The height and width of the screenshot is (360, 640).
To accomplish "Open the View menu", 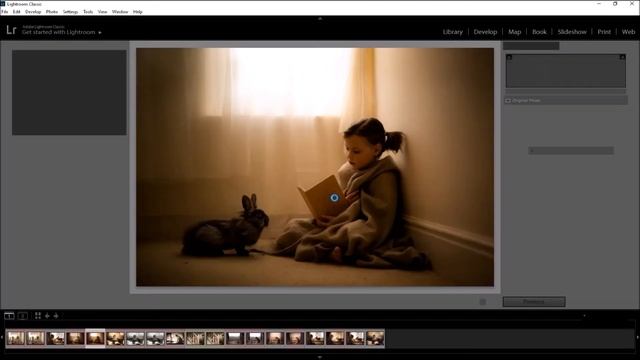I will point(102,12).
